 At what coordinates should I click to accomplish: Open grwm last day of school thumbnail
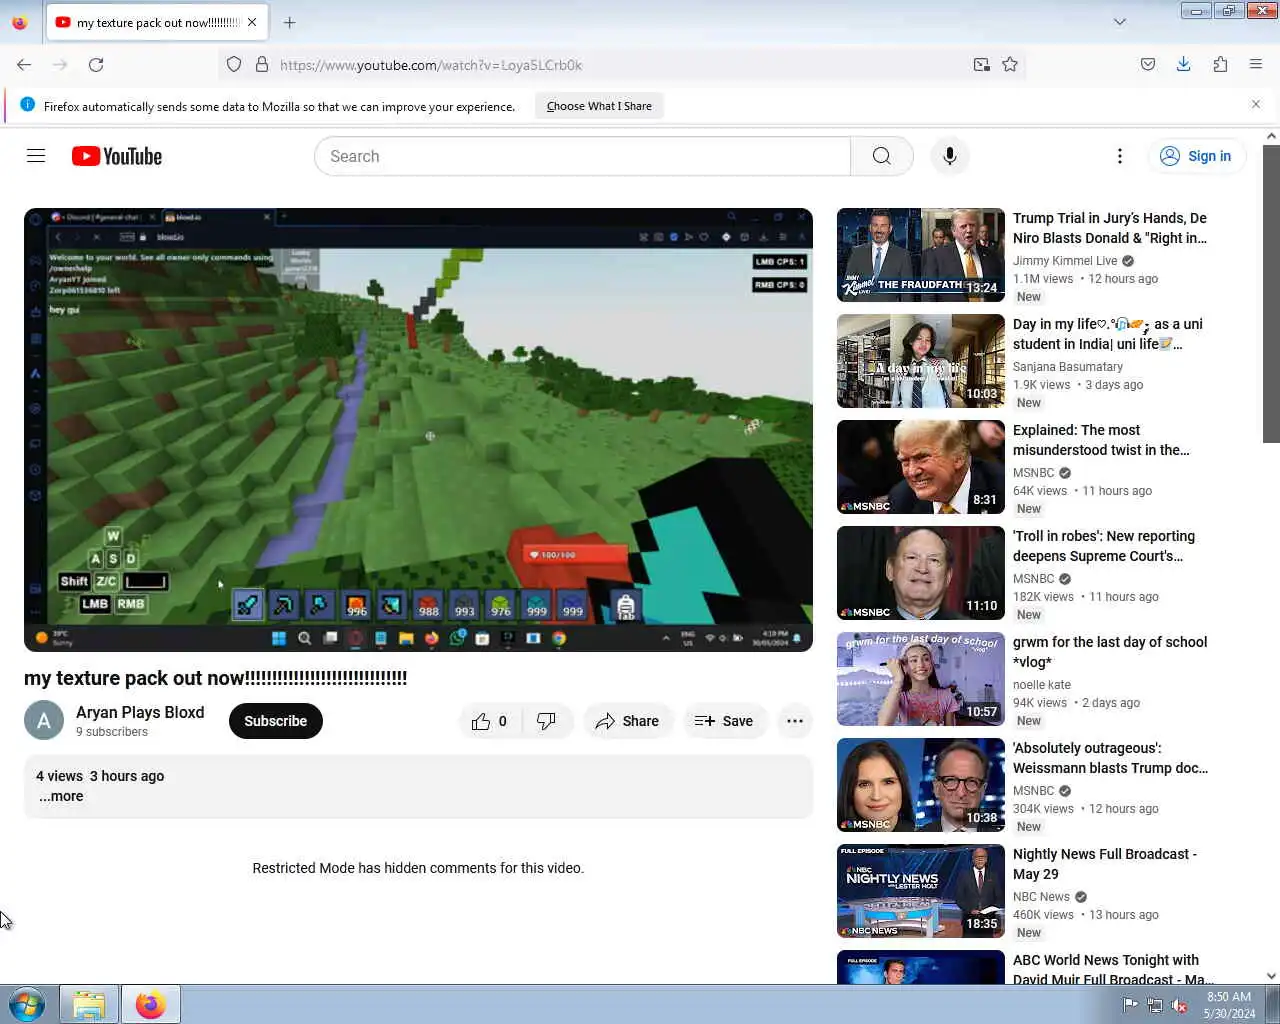pyautogui.click(x=921, y=679)
